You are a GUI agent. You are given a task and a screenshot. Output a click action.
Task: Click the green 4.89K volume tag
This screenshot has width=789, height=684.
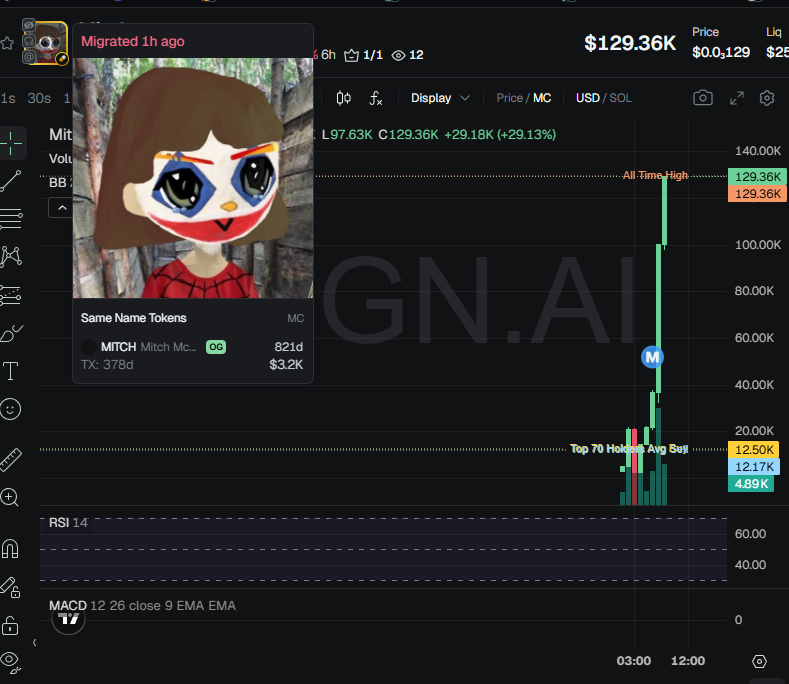point(751,484)
